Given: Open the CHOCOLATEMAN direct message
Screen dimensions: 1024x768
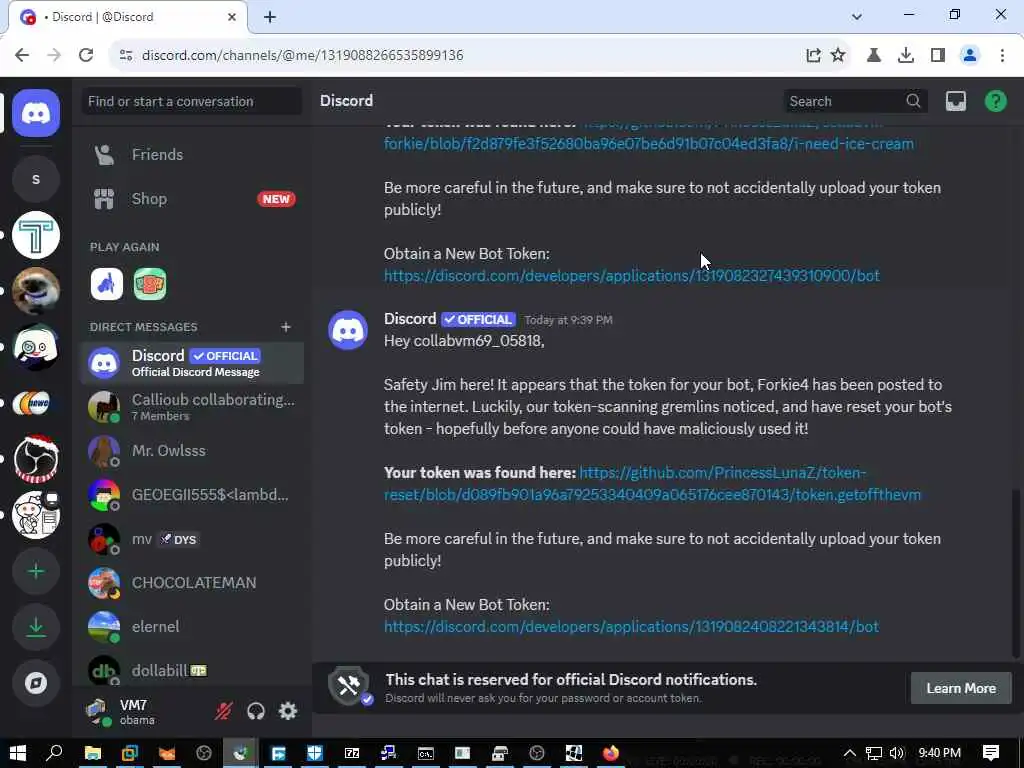Looking at the screenshot, I should [192, 583].
